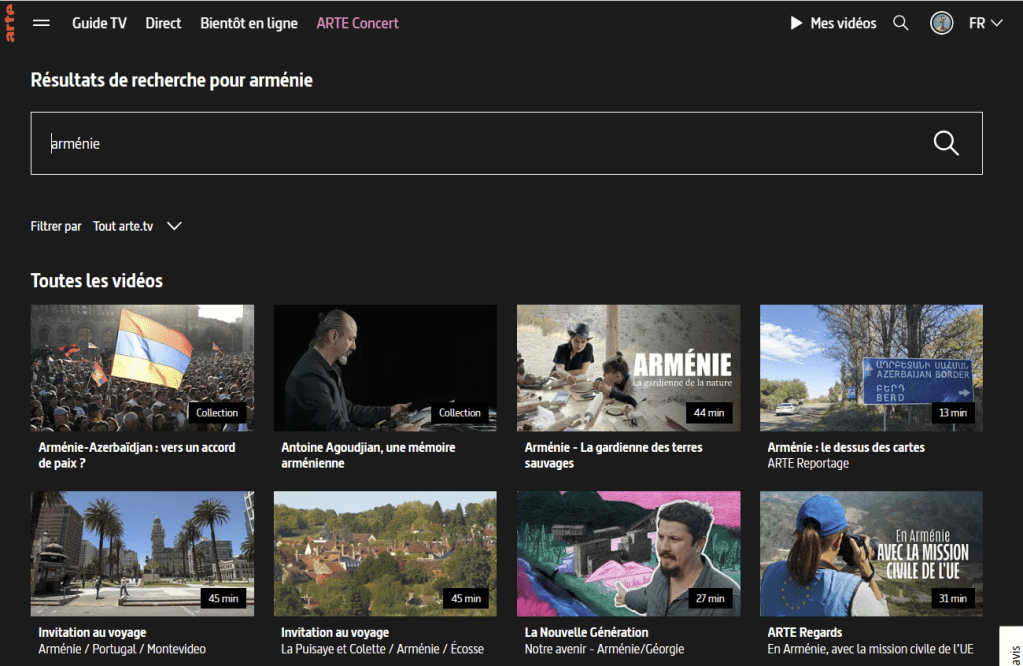Image resolution: width=1023 pixels, height=666 pixels.
Task: Open the hamburger menu
Action: [x=41, y=23]
